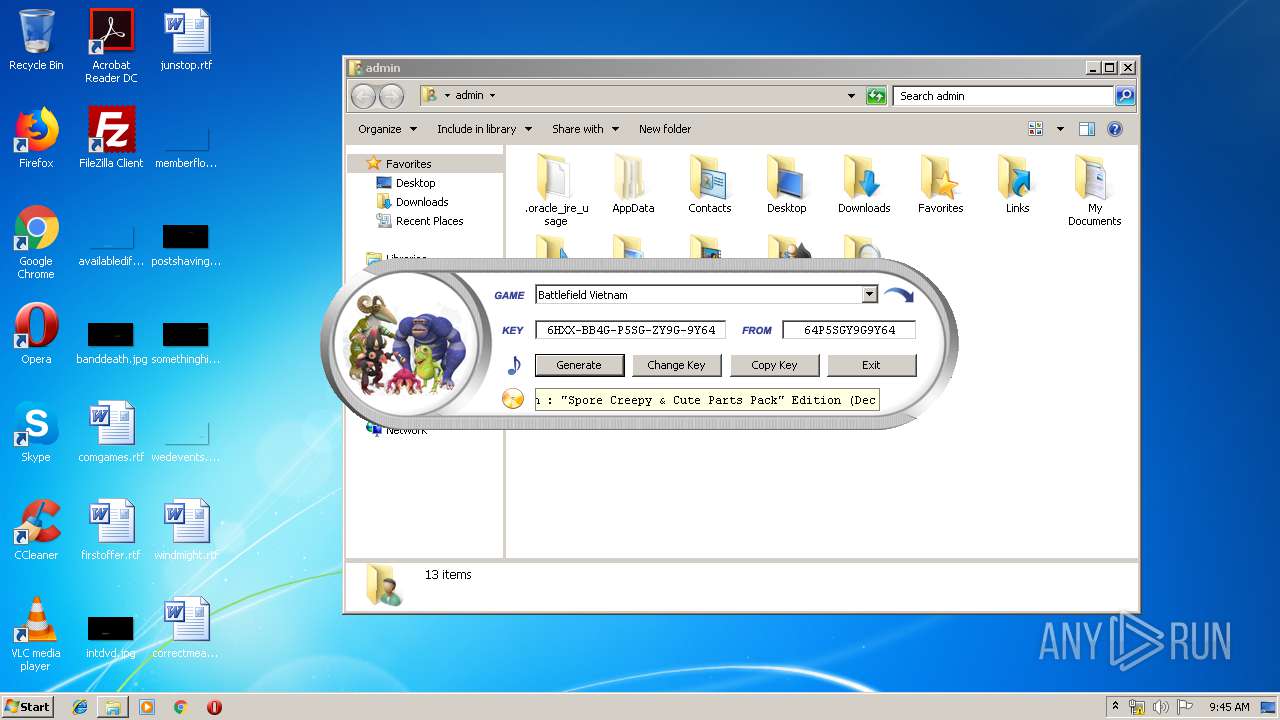
Task: Click the admin breadcrumb in address bar
Action: pos(469,96)
